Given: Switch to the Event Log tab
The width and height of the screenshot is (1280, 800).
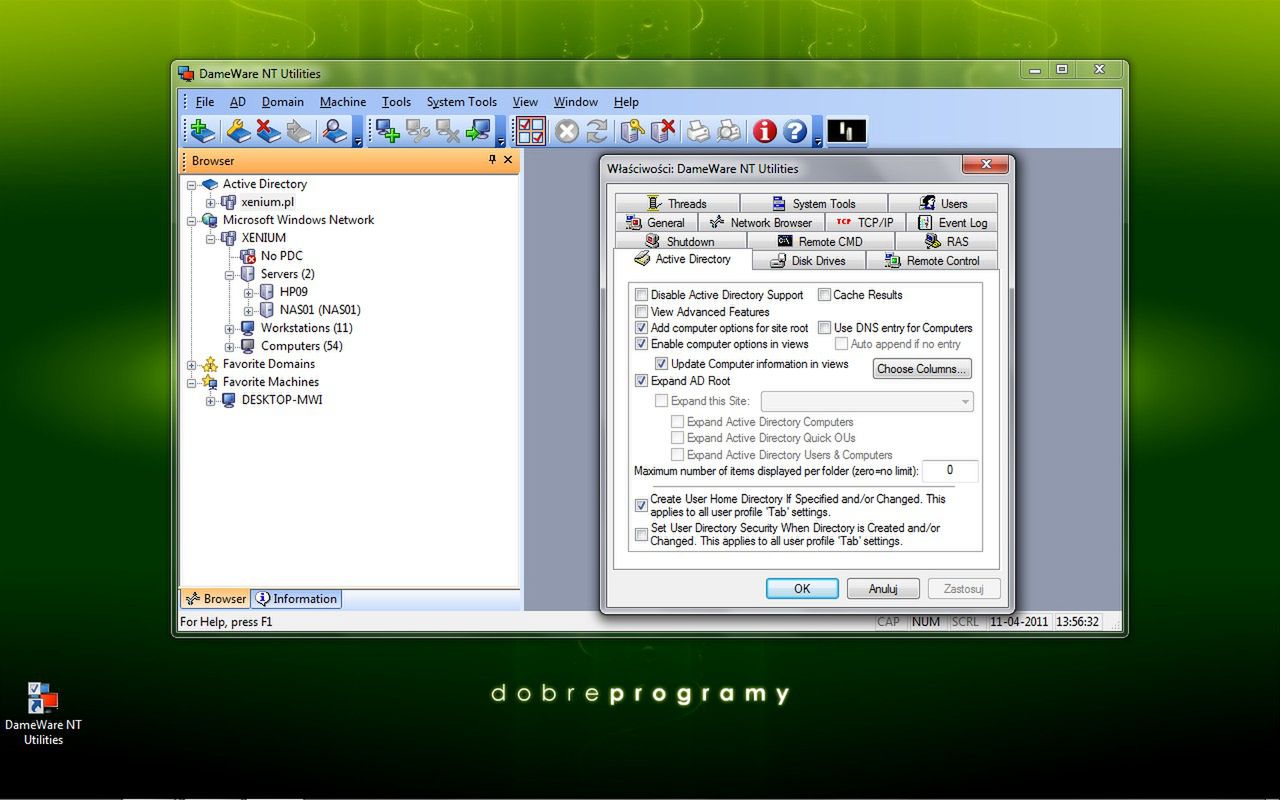Looking at the screenshot, I should (x=954, y=223).
